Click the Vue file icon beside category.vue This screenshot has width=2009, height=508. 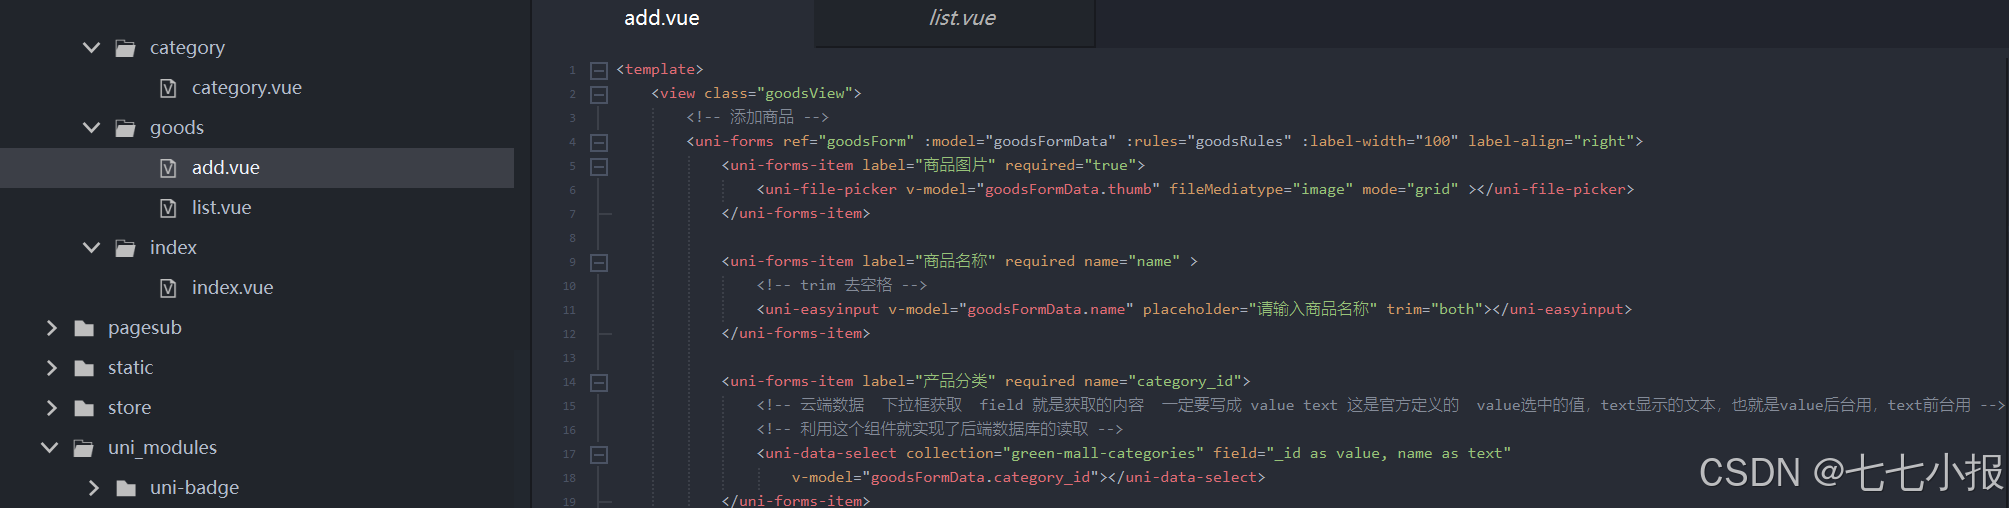tap(168, 88)
